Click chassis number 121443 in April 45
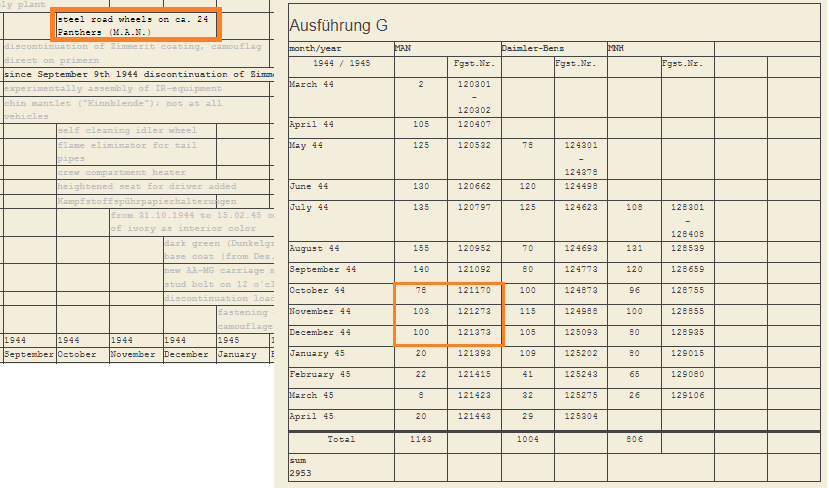 [x=474, y=417]
